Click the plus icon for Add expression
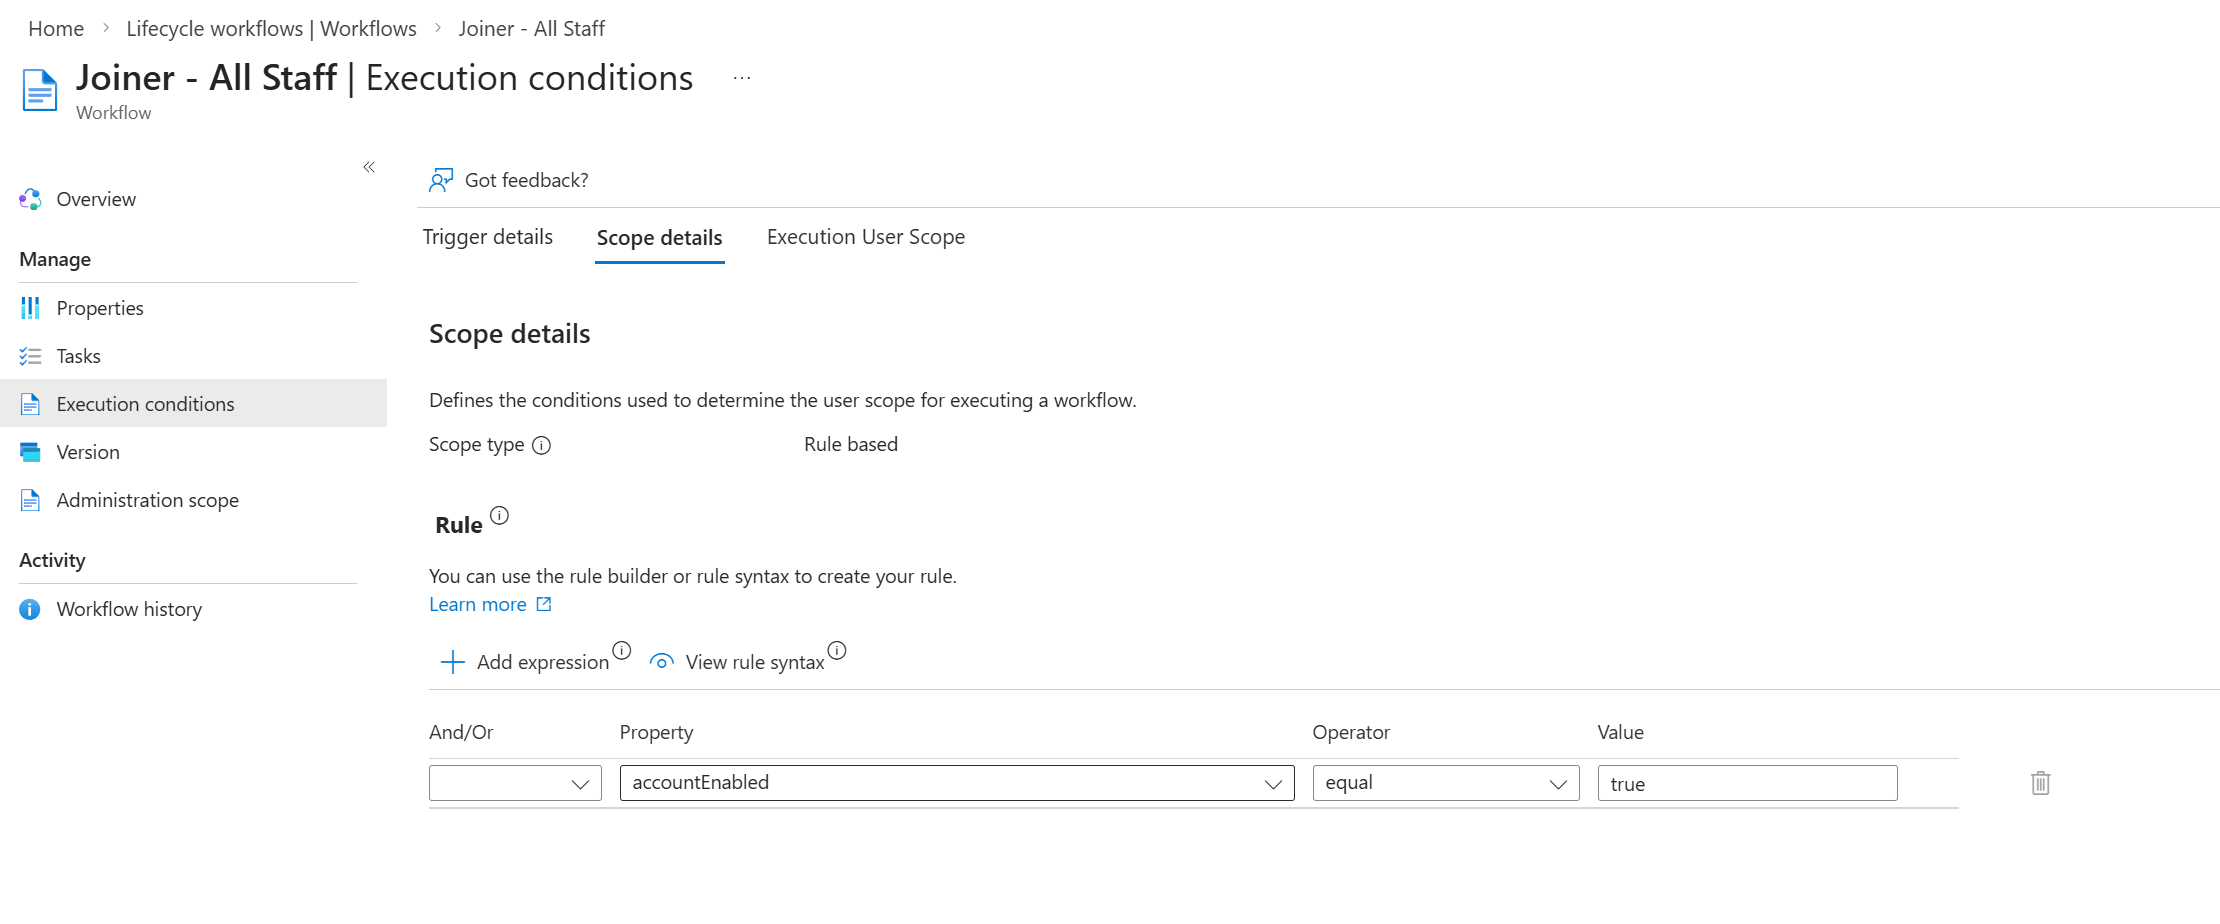The width and height of the screenshot is (2220, 924). tap(452, 662)
